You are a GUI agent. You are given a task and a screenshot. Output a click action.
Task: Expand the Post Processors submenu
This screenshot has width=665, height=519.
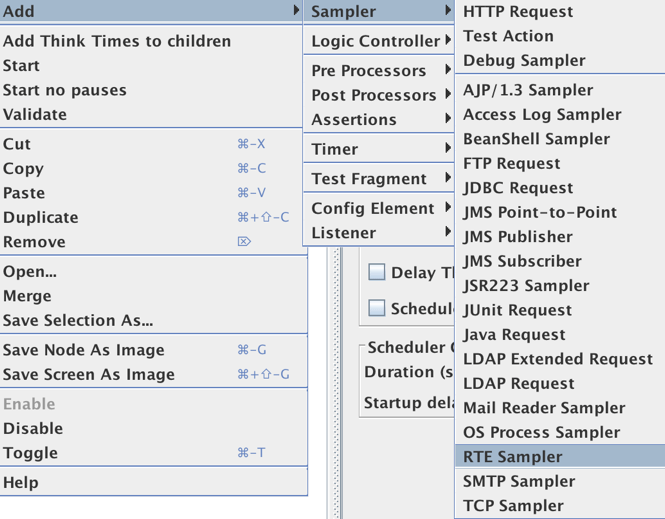[379, 95]
